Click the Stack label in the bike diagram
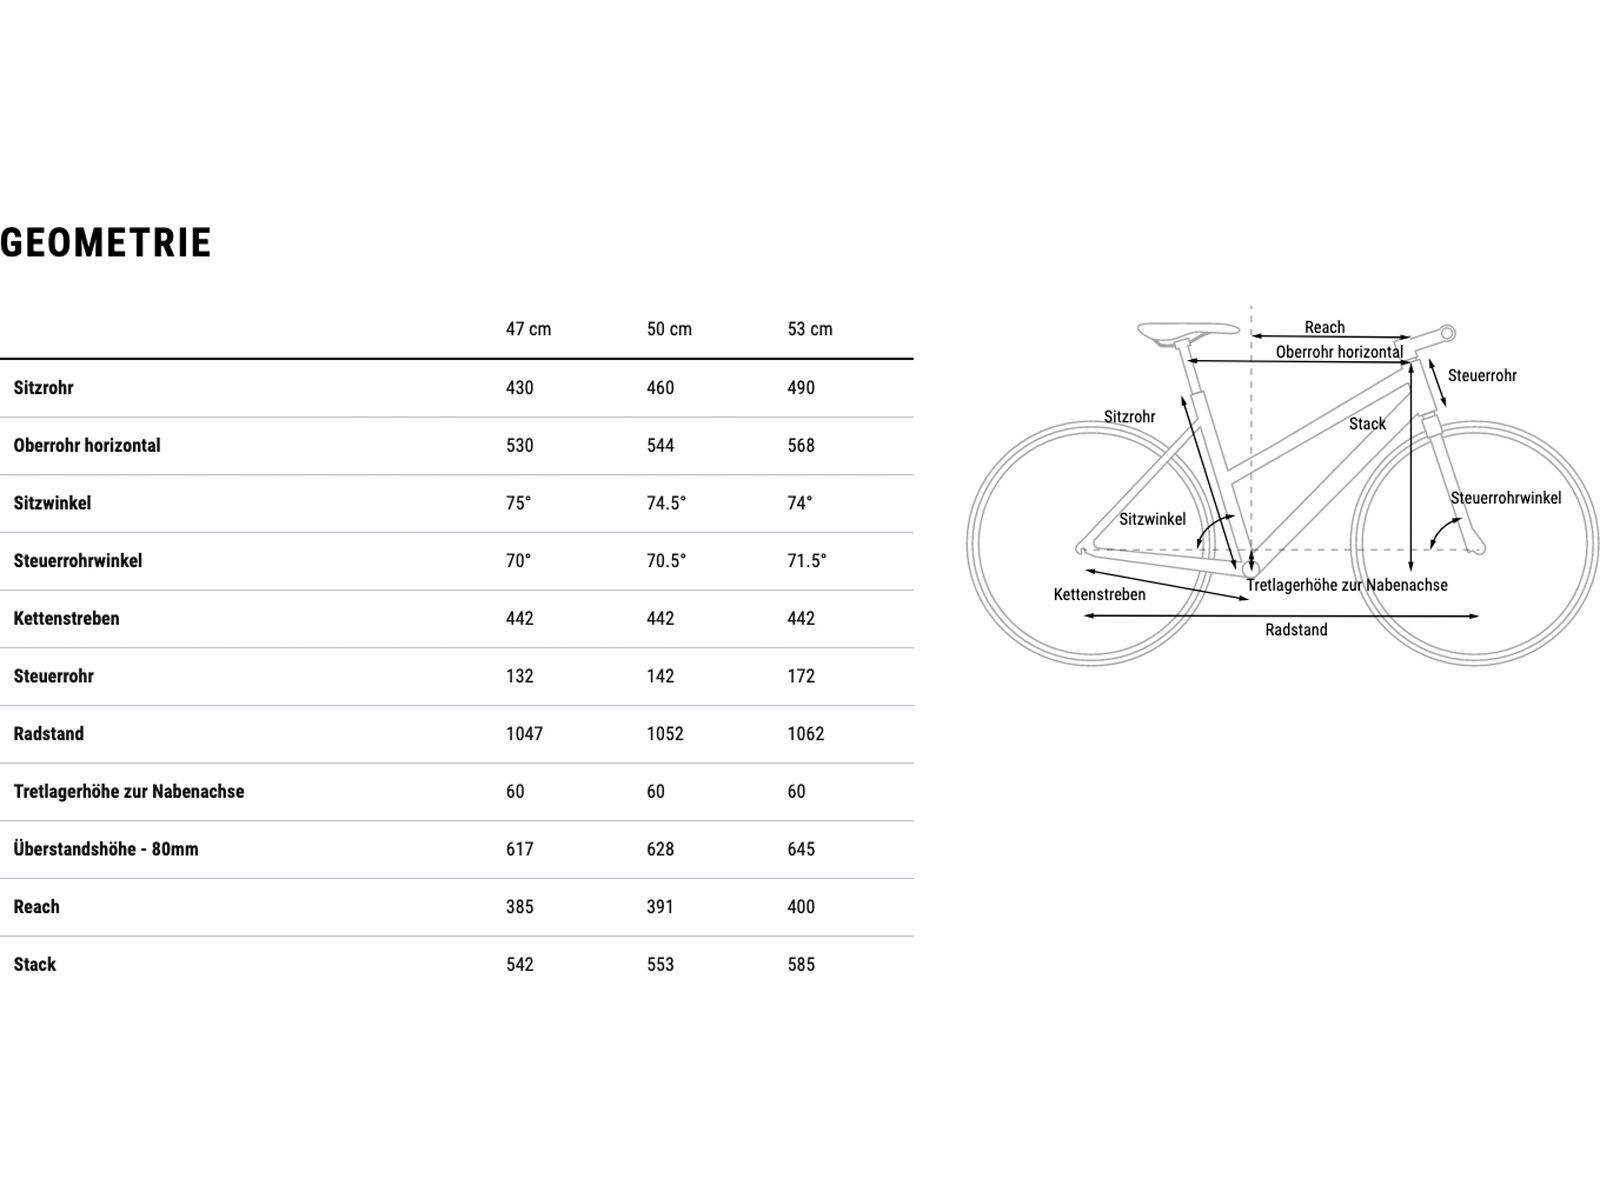 pyautogui.click(x=1367, y=424)
